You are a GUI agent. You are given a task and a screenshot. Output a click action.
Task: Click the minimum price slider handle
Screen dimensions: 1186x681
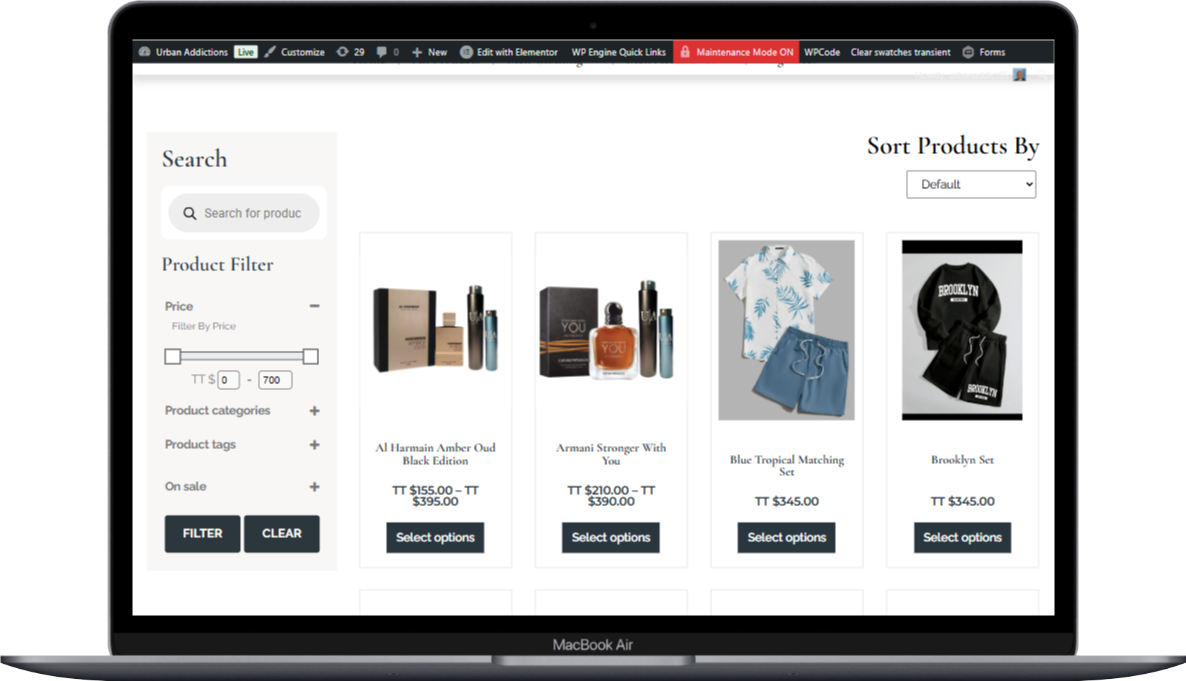[172, 356]
